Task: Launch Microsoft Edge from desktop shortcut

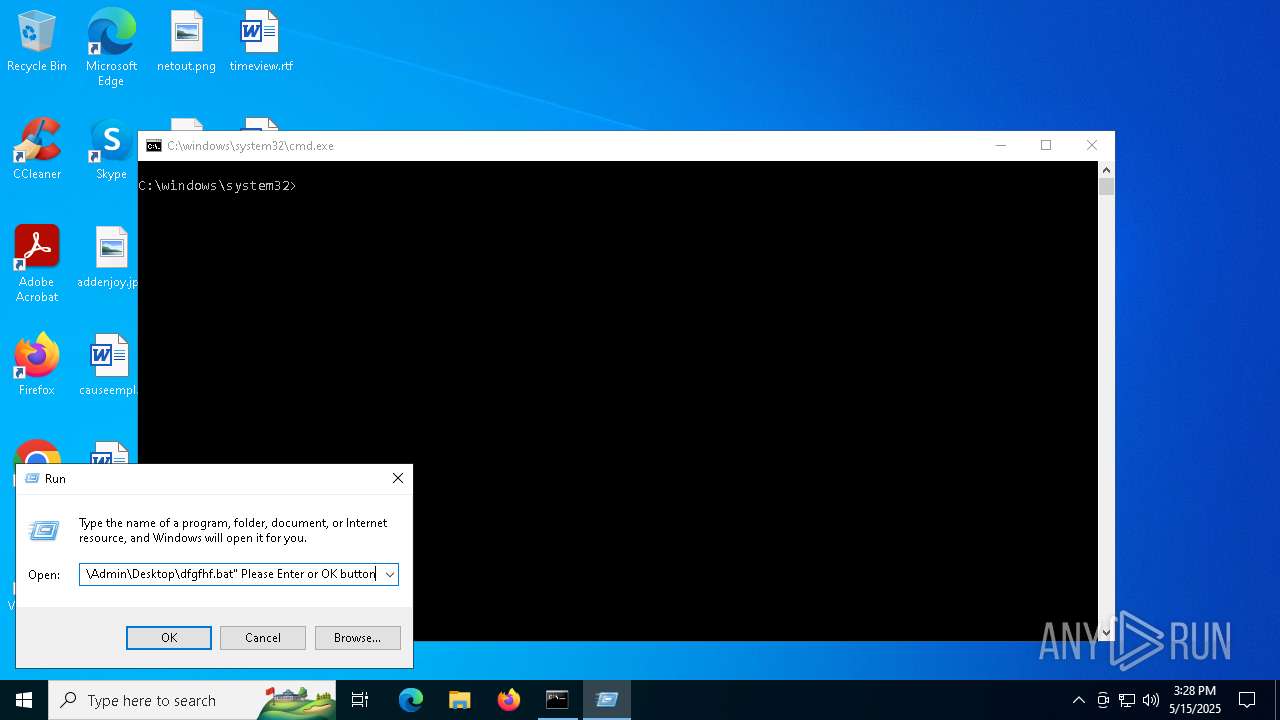Action: pos(111,47)
